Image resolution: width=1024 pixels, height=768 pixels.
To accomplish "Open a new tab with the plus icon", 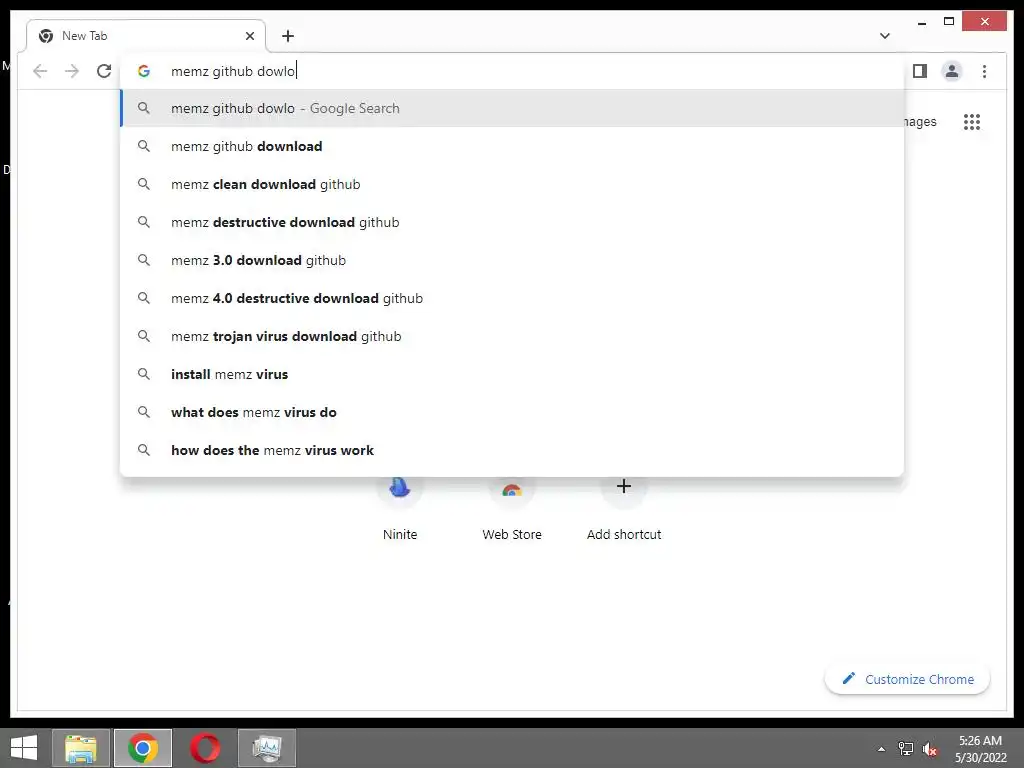I will 288,36.
